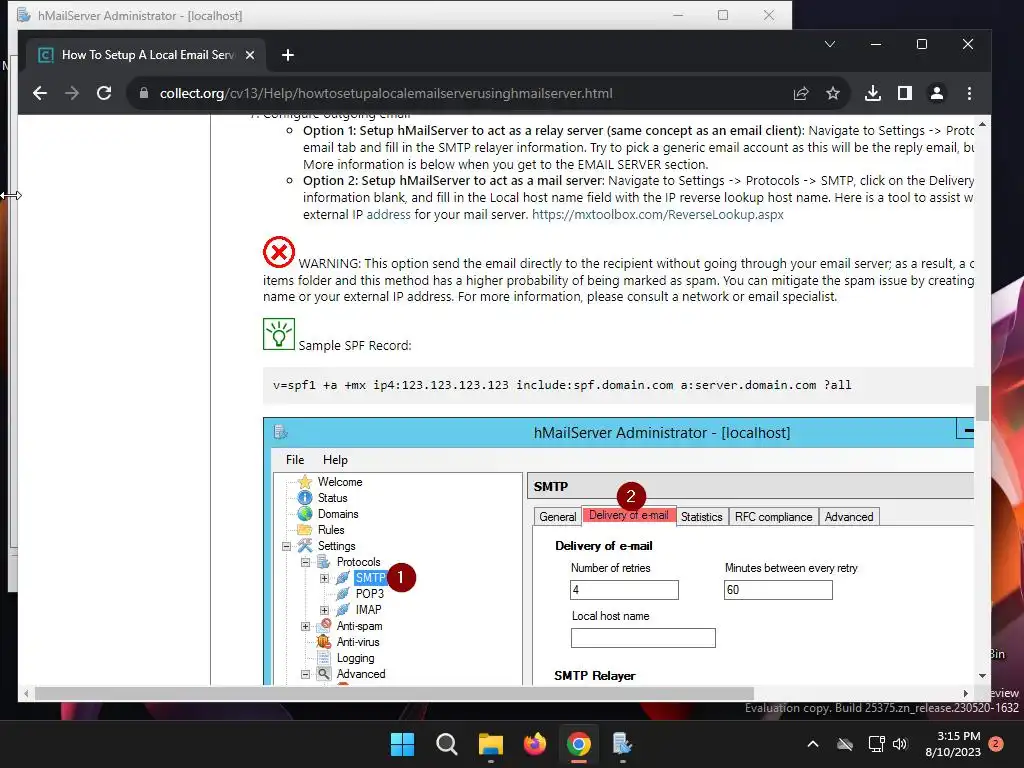Image resolution: width=1024 pixels, height=768 pixels.
Task: Open Chrome three-dot menu
Action: [x=969, y=93]
